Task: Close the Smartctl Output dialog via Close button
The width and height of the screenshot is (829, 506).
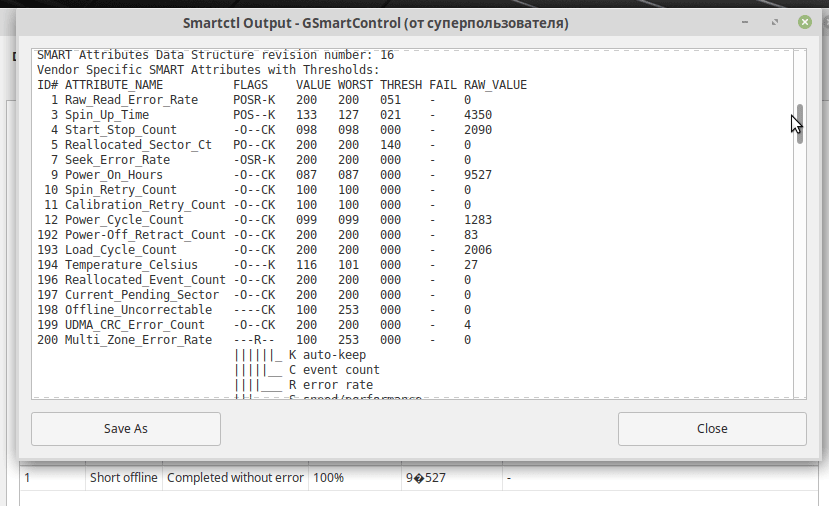Action: pyautogui.click(x=712, y=429)
